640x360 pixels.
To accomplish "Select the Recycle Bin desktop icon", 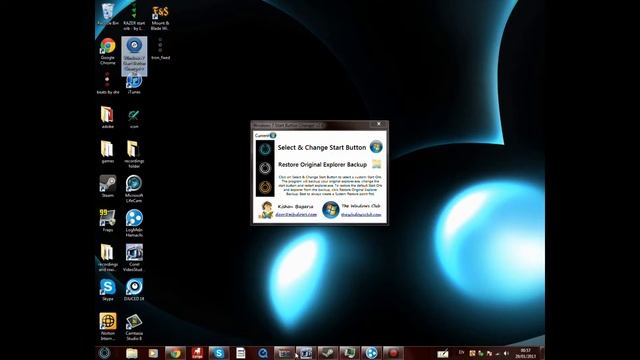I will point(108,15).
